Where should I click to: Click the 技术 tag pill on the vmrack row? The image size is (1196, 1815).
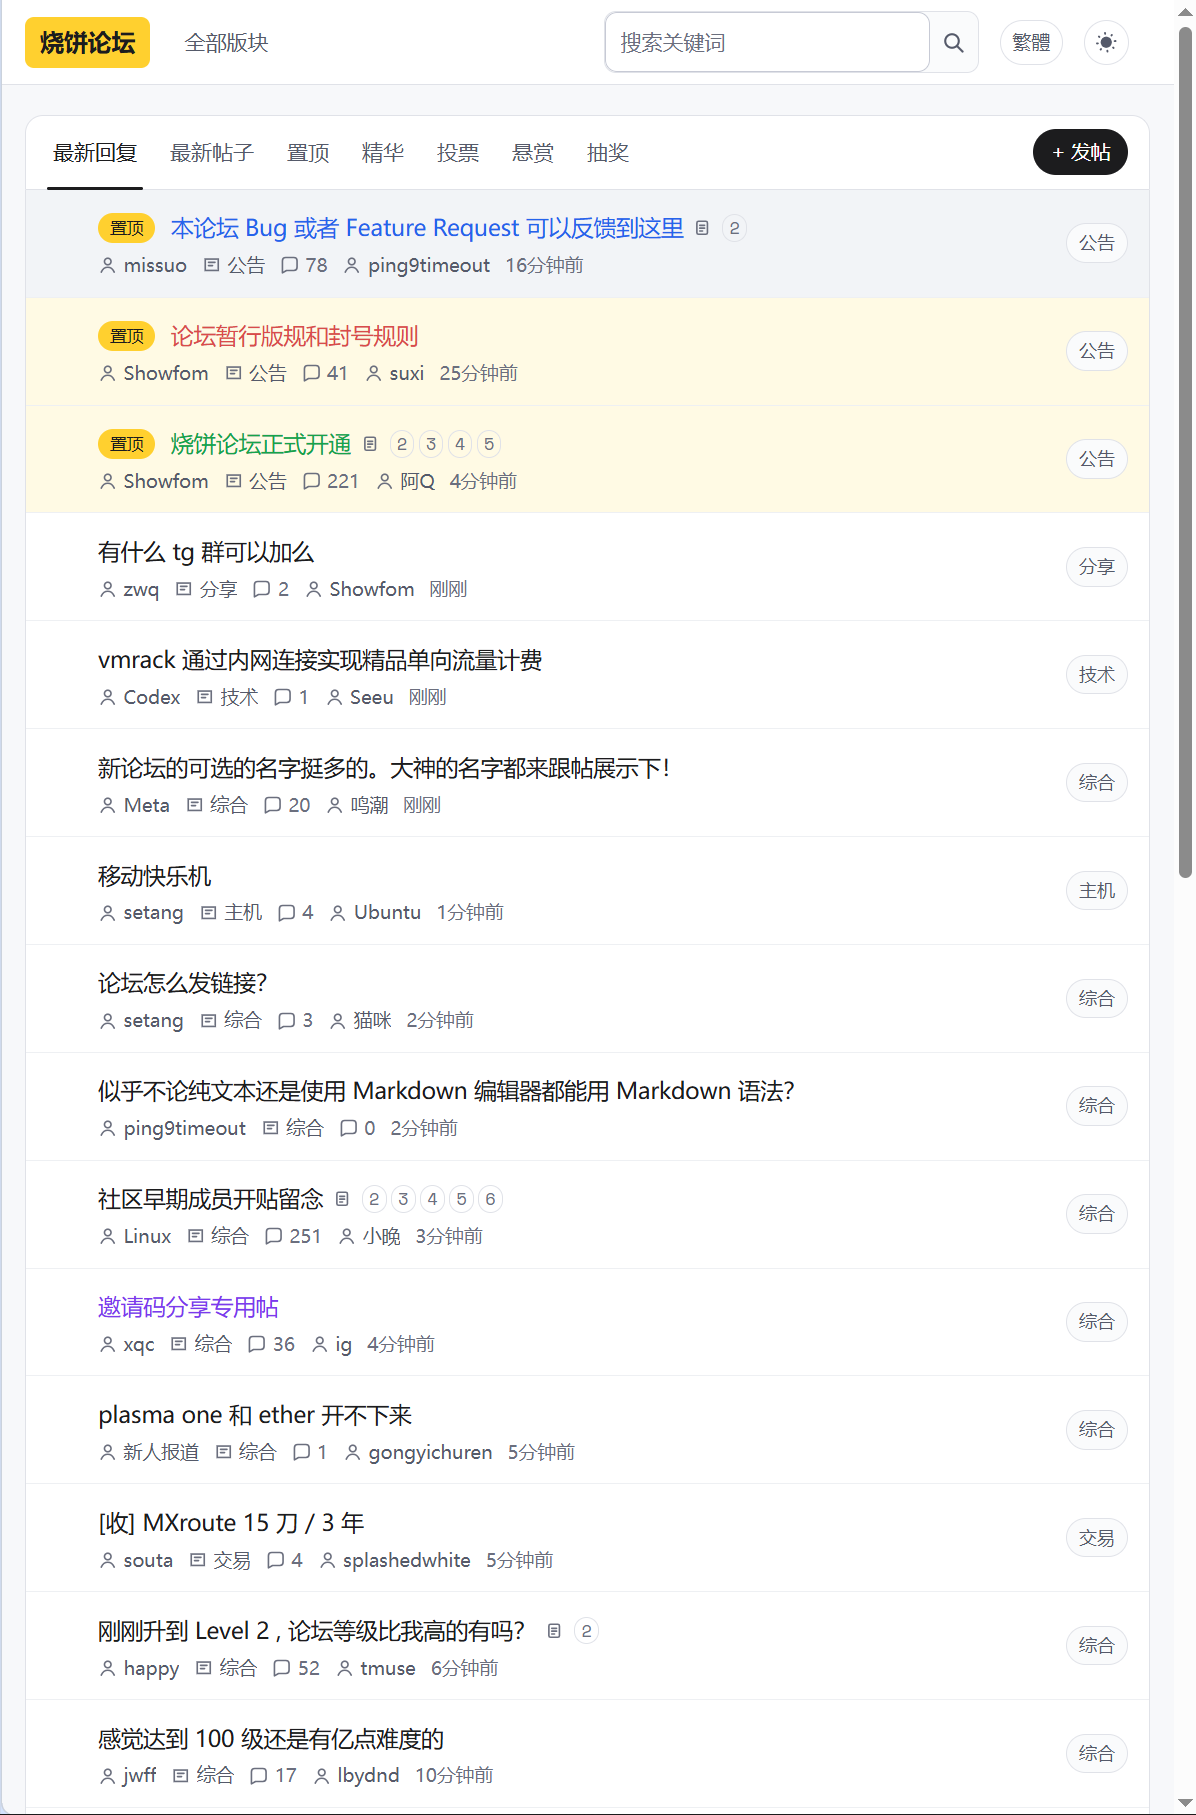pyautogui.click(x=1097, y=675)
